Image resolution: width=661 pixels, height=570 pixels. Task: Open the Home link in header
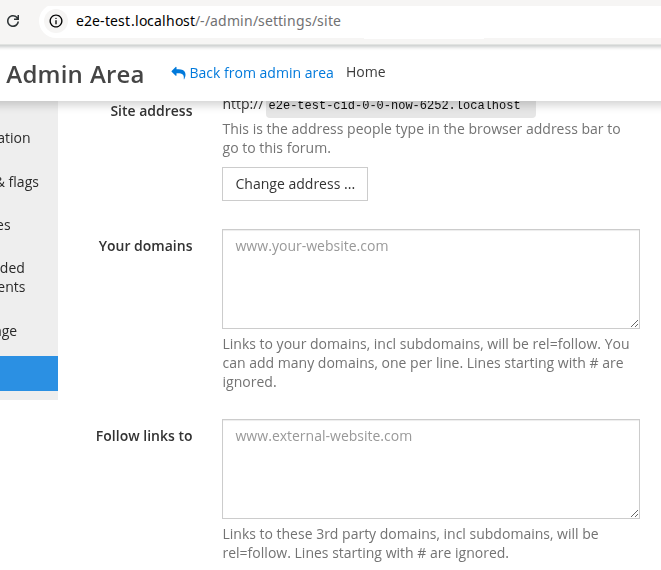tap(365, 72)
